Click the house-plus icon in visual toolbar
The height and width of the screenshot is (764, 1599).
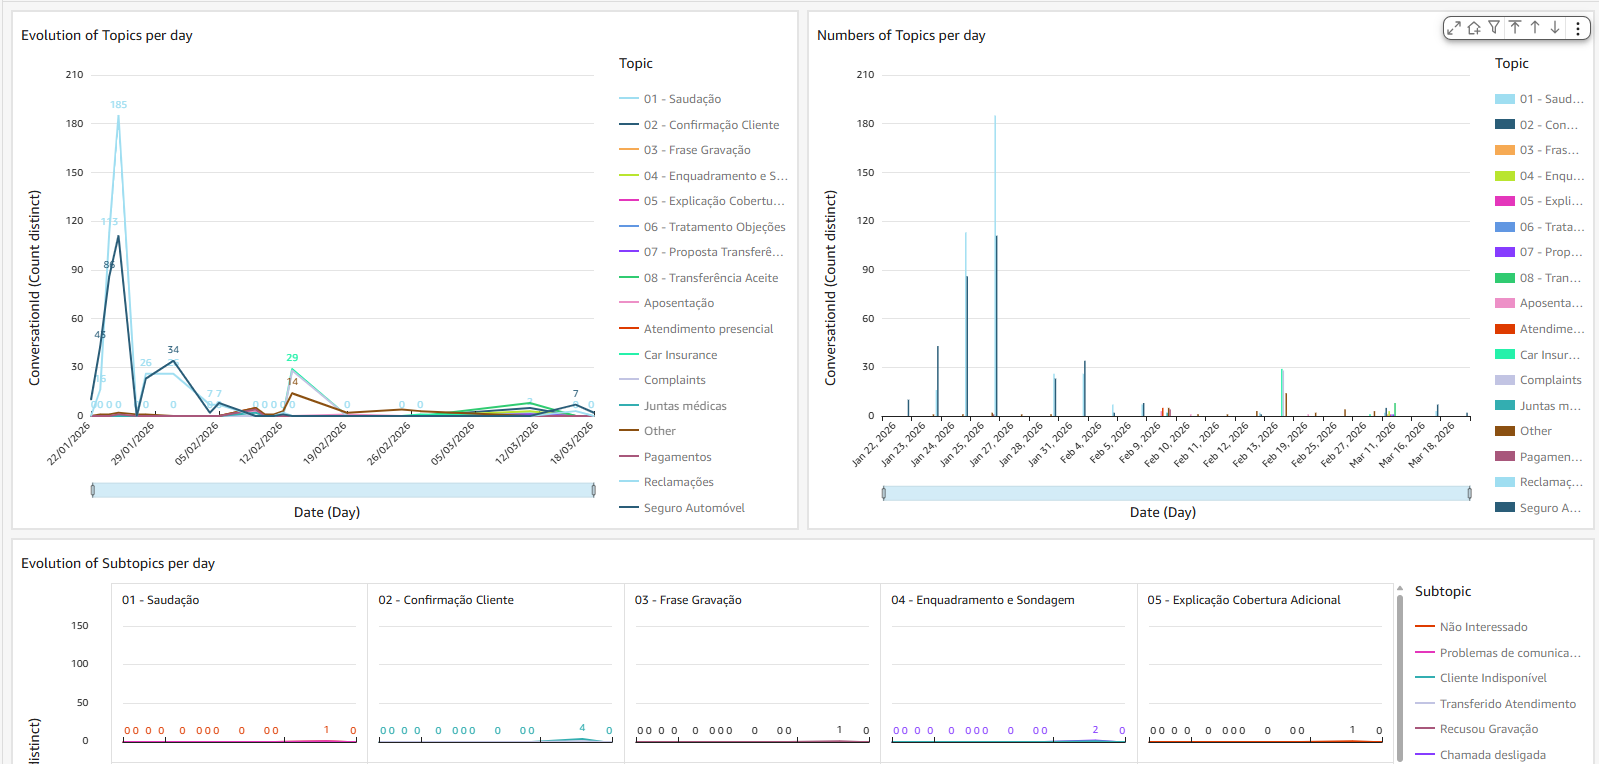[x=1474, y=28]
